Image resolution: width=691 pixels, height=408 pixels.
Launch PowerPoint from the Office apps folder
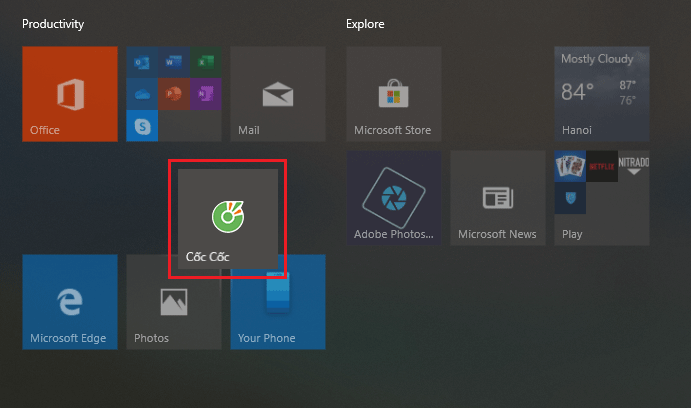174,94
